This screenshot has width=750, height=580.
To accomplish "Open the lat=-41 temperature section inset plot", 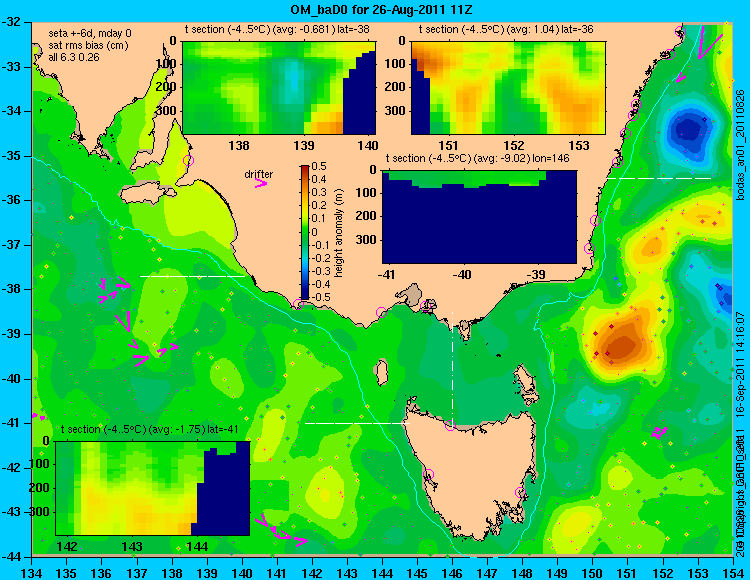I will (x=153, y=488).
